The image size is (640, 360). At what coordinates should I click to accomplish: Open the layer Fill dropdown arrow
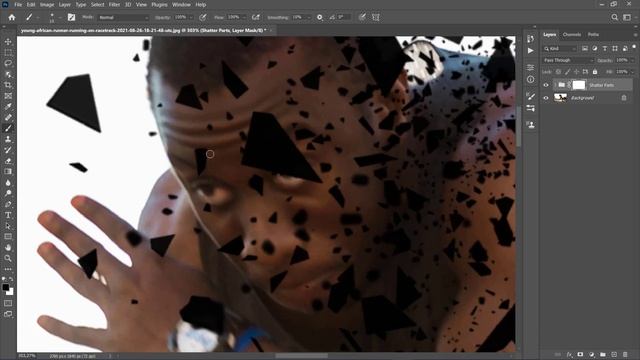(632, 72)
